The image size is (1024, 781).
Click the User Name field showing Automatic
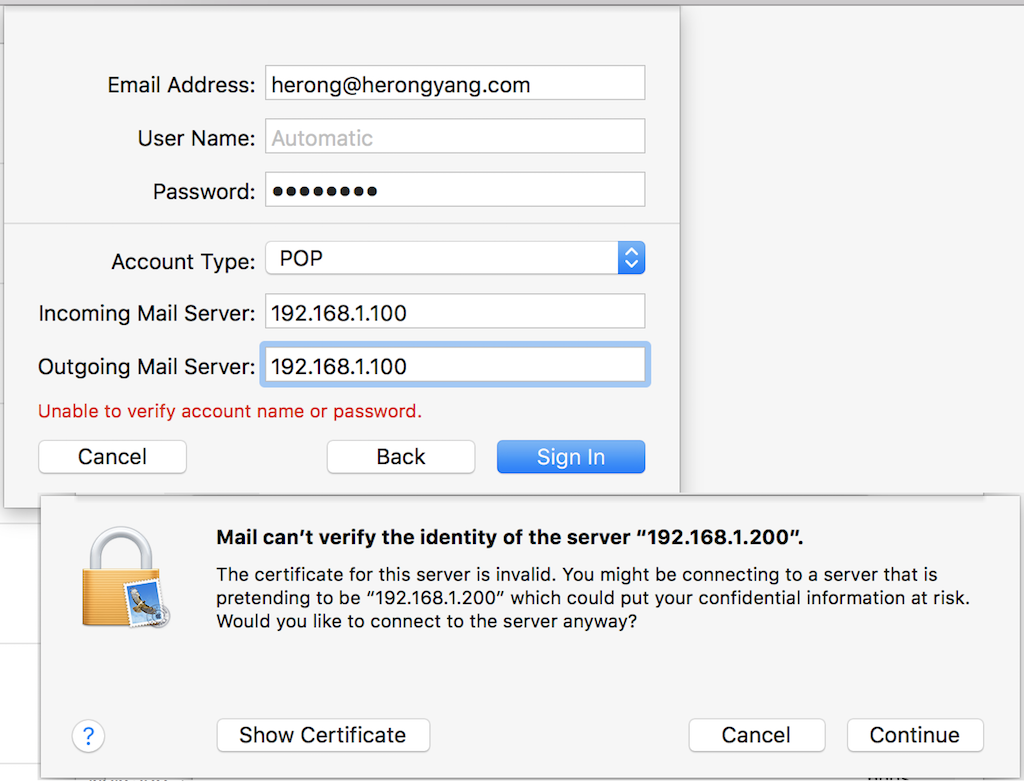pyautogui.click(x=455, y=137)
